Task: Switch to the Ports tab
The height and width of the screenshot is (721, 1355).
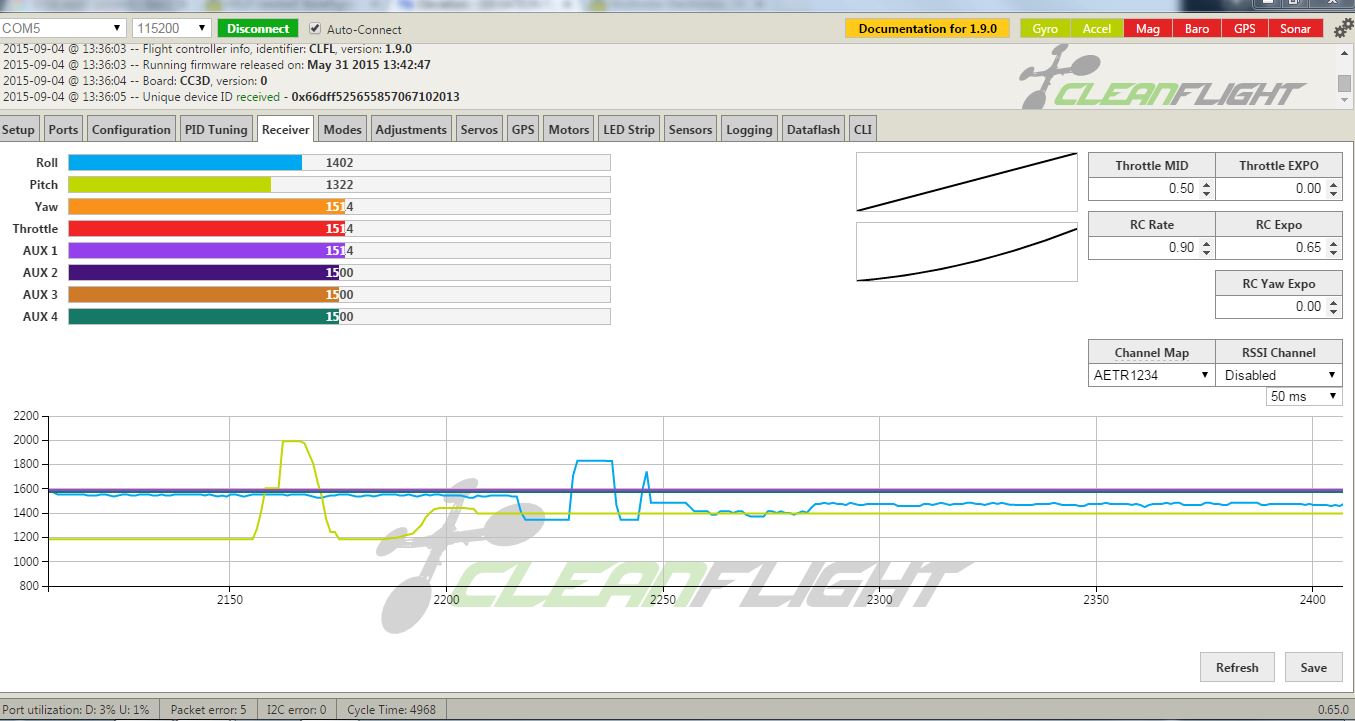Action: pyautogui.click(x=63, y=129)
